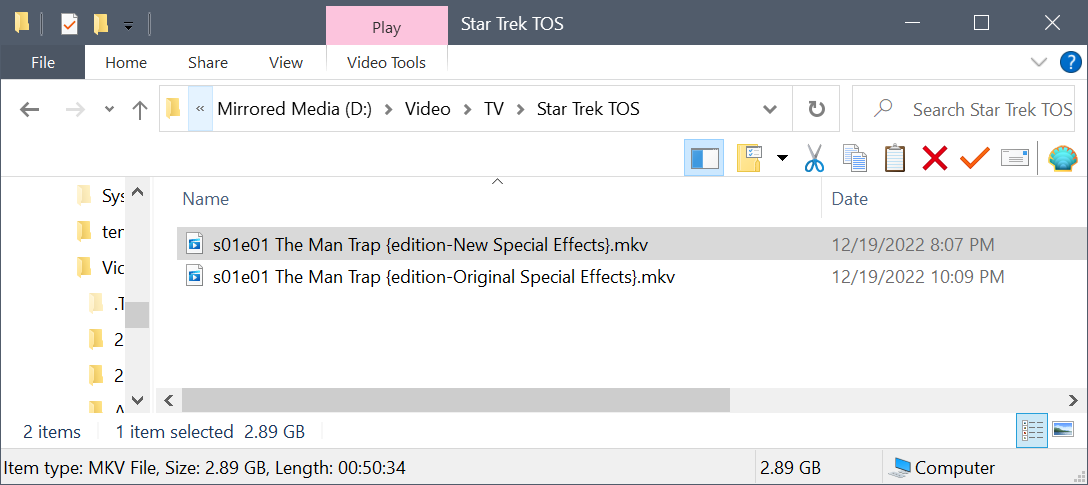Click the pink Play contextual tab

(386, 27)
